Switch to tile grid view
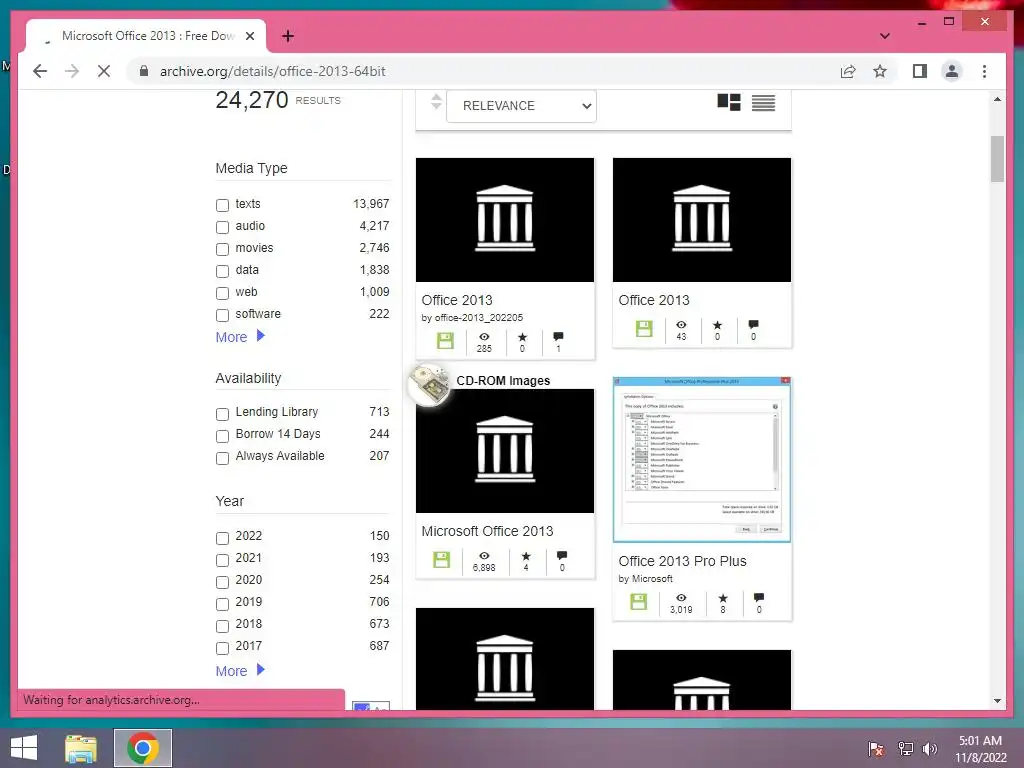 pos(729,103)
